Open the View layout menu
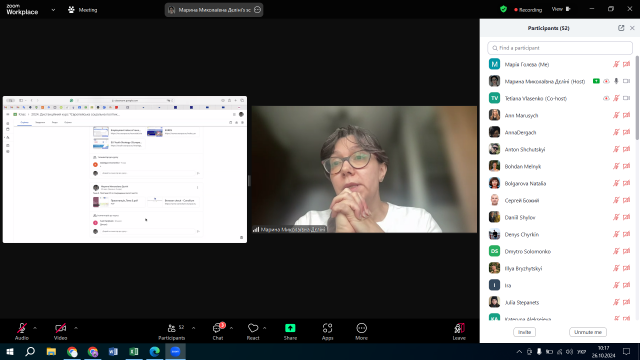640x360 pixels. 561,9
